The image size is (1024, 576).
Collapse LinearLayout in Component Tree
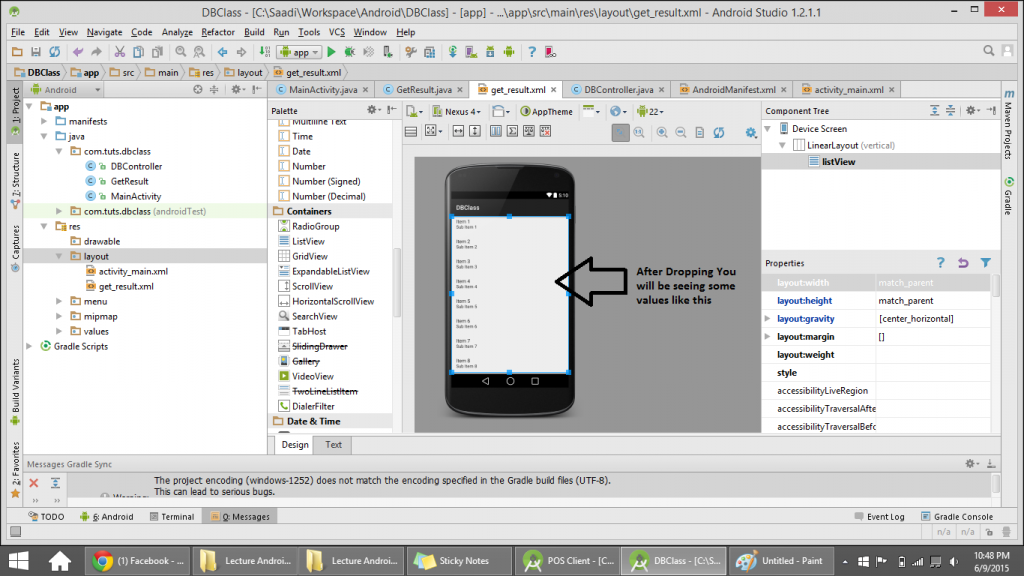pyautogui.click(x=782, y=146)
